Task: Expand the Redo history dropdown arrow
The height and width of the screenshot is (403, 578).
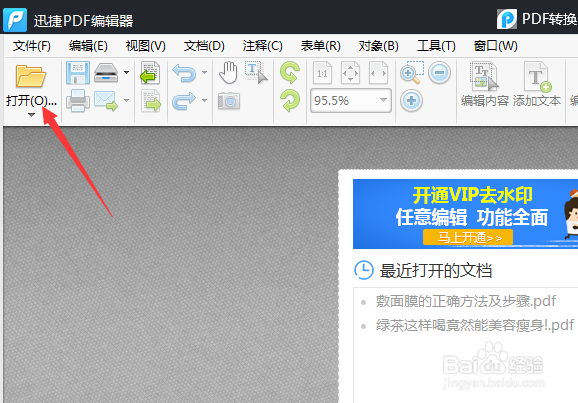Action: pyautogui.click(x=204, y=100)
